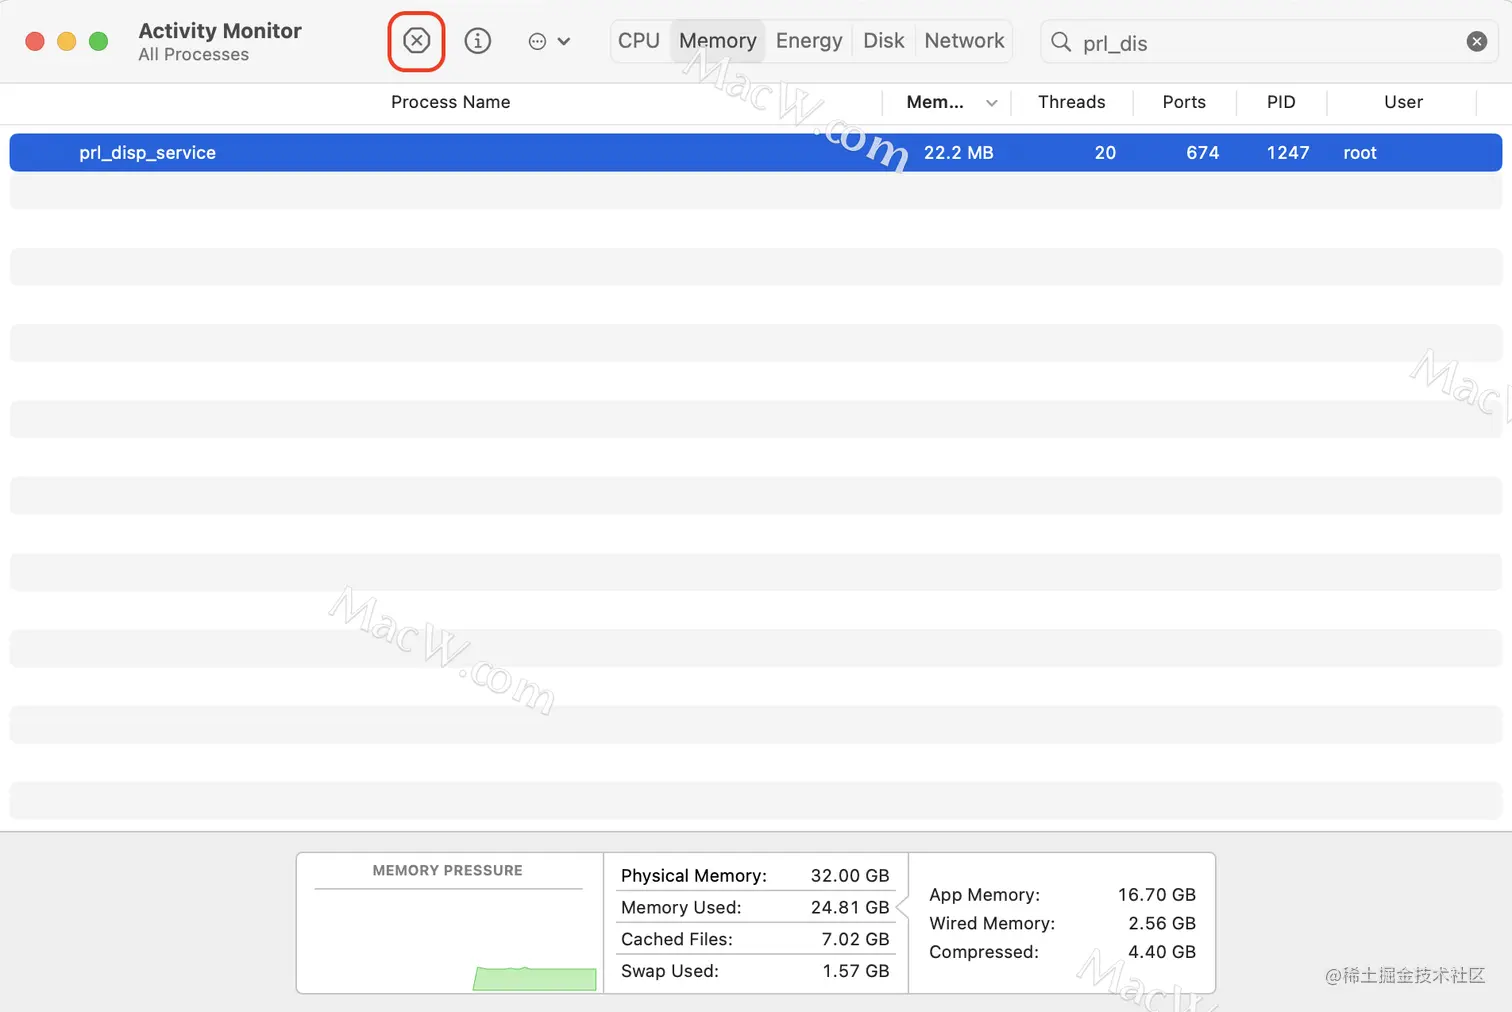Screen dimensions: 1512x1012
Task: Switch to the CPU tab
Action: 639,41
